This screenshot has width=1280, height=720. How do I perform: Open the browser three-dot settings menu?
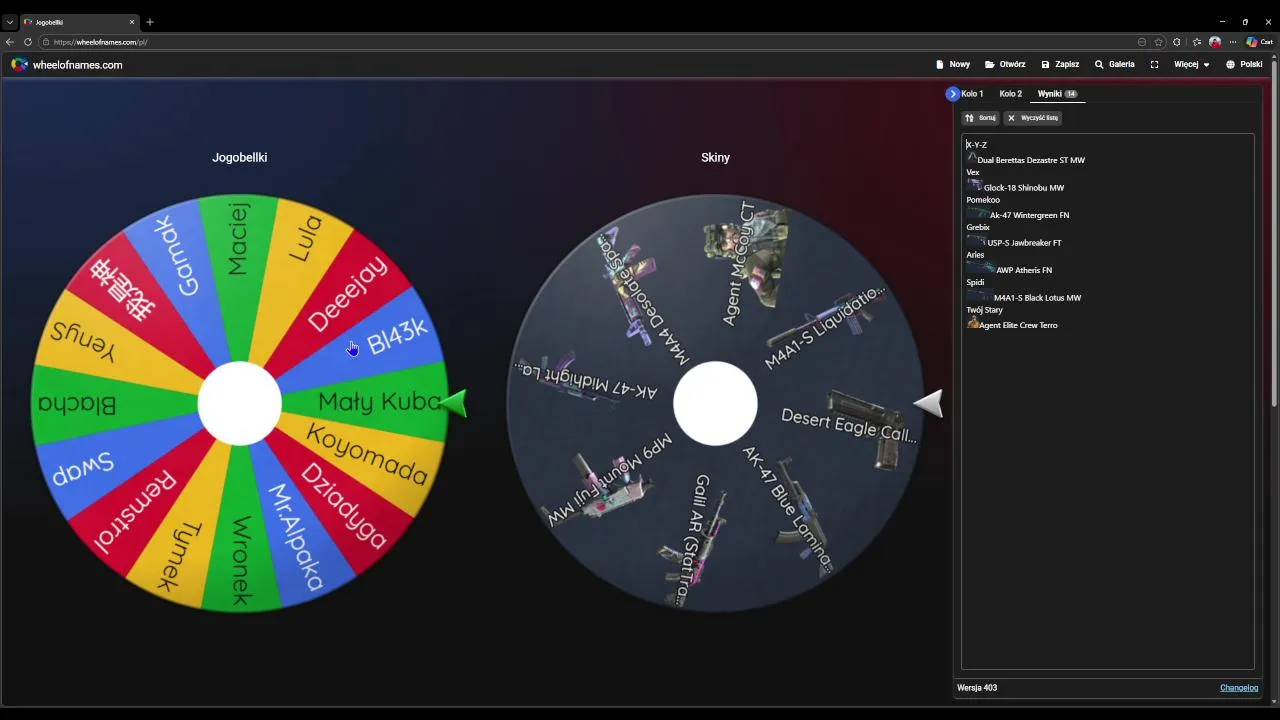coord(1233,42)
